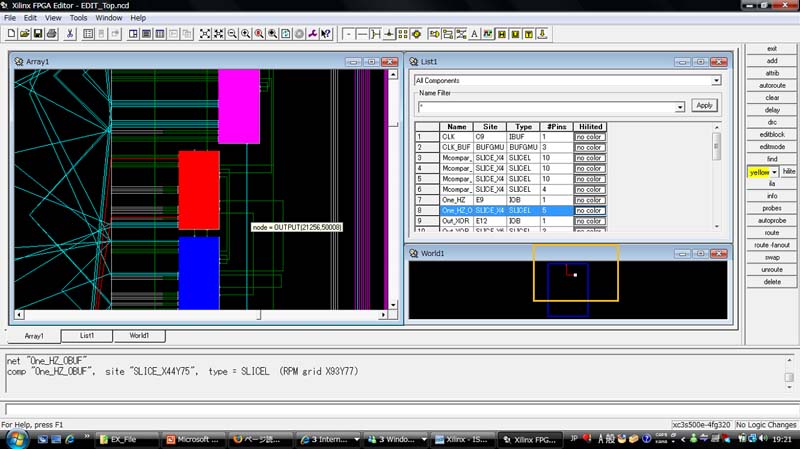This screenshot has width=800, height=449.
Task: Click the route -fanout button
Action: pos(772,245)
